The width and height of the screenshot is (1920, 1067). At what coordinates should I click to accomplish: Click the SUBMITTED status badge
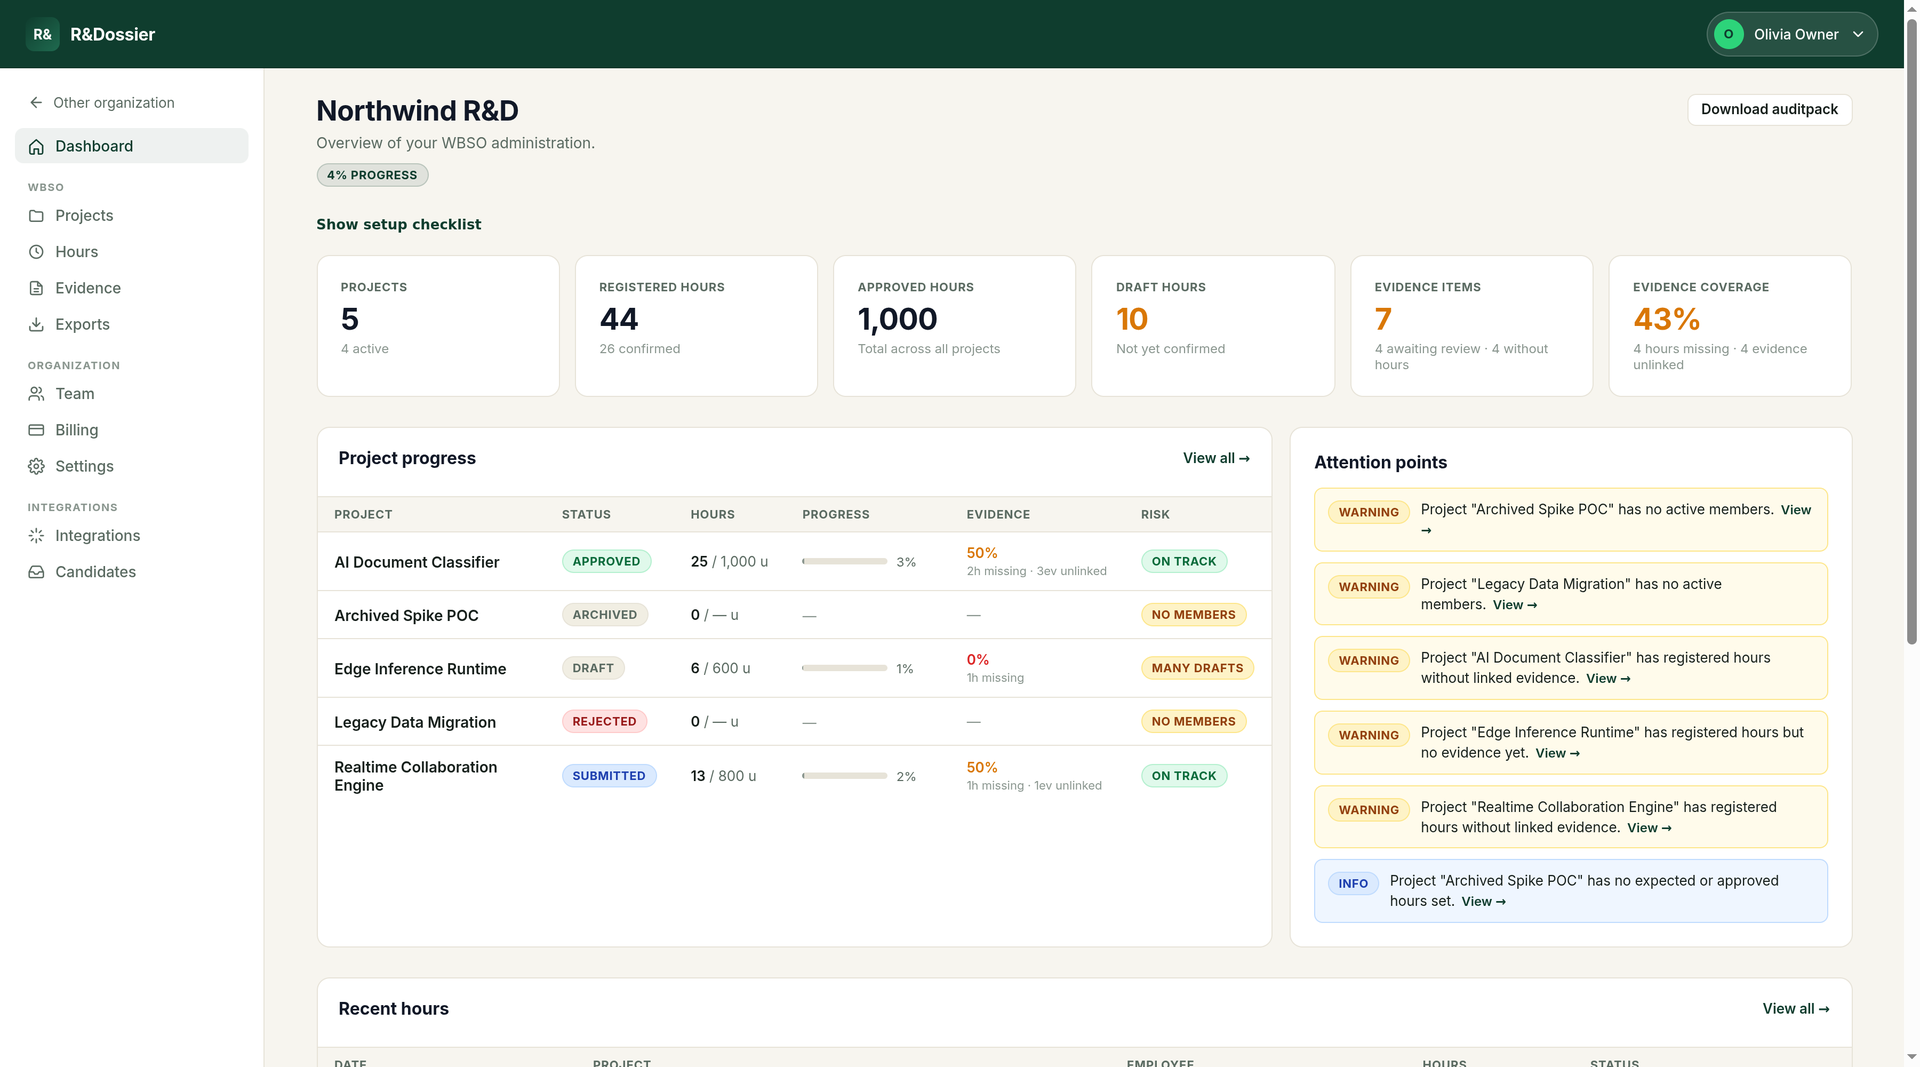tap(608, 776)
